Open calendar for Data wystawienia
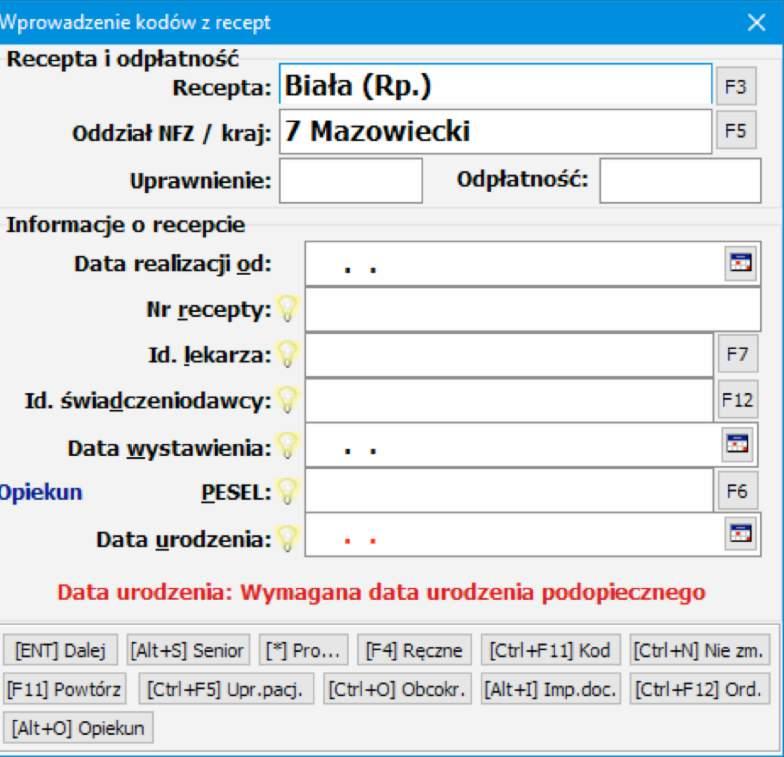 coord(738,444)
